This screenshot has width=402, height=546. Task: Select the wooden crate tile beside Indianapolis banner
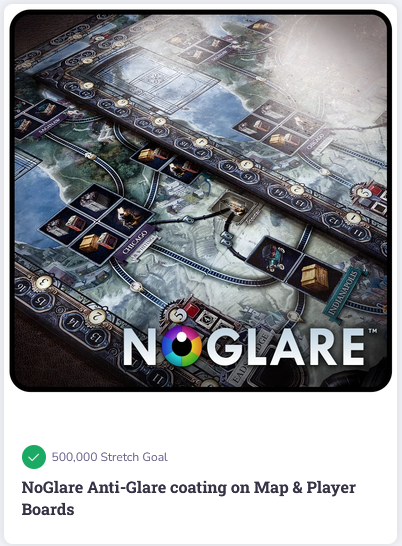[x=314, y=278]
